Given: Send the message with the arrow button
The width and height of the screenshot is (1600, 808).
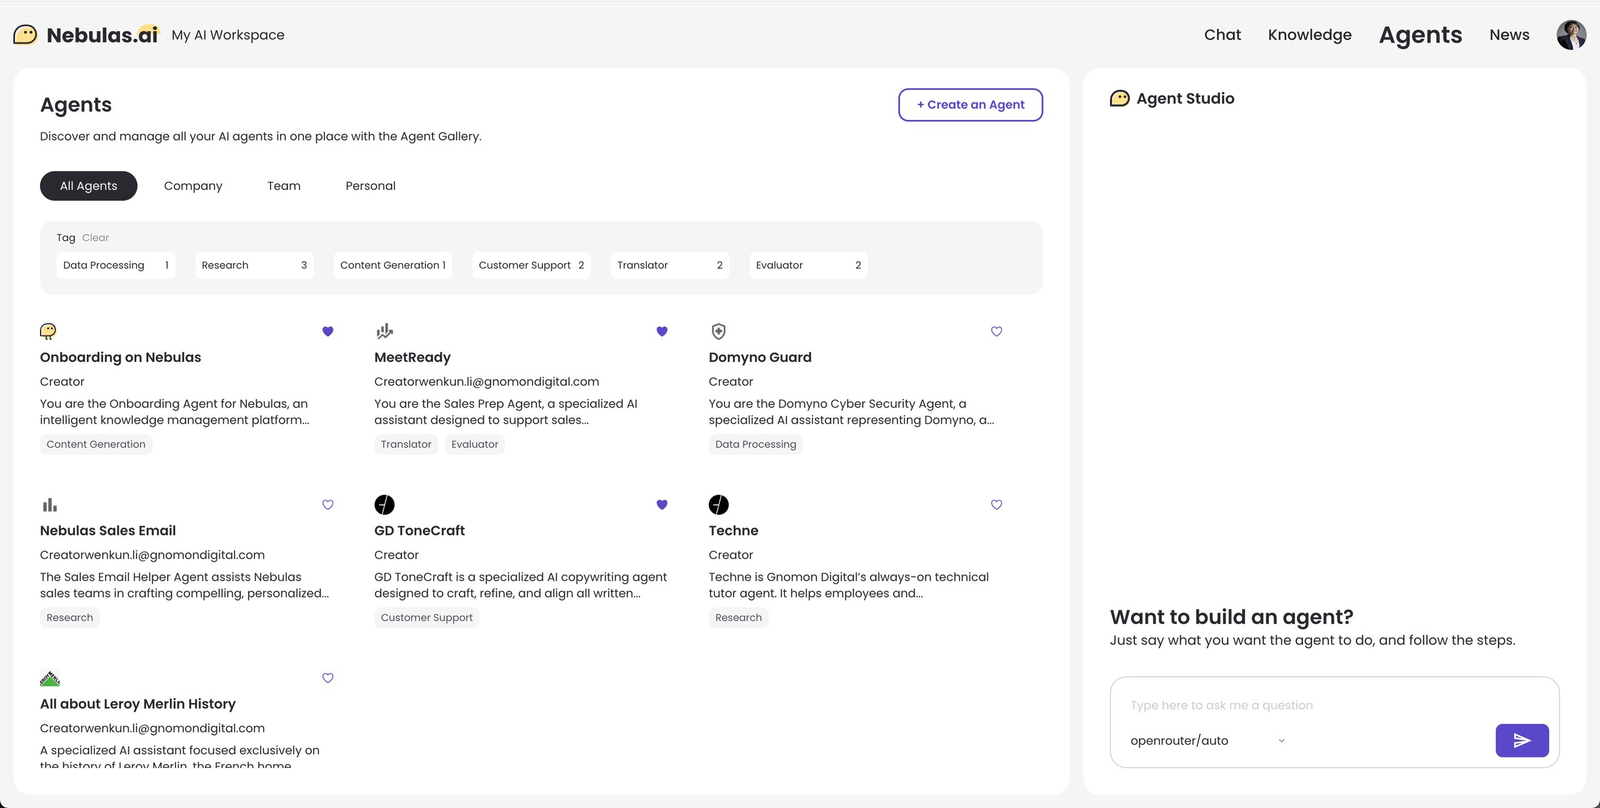Looking at the screenshot, I should click(x=1522, y=740).
